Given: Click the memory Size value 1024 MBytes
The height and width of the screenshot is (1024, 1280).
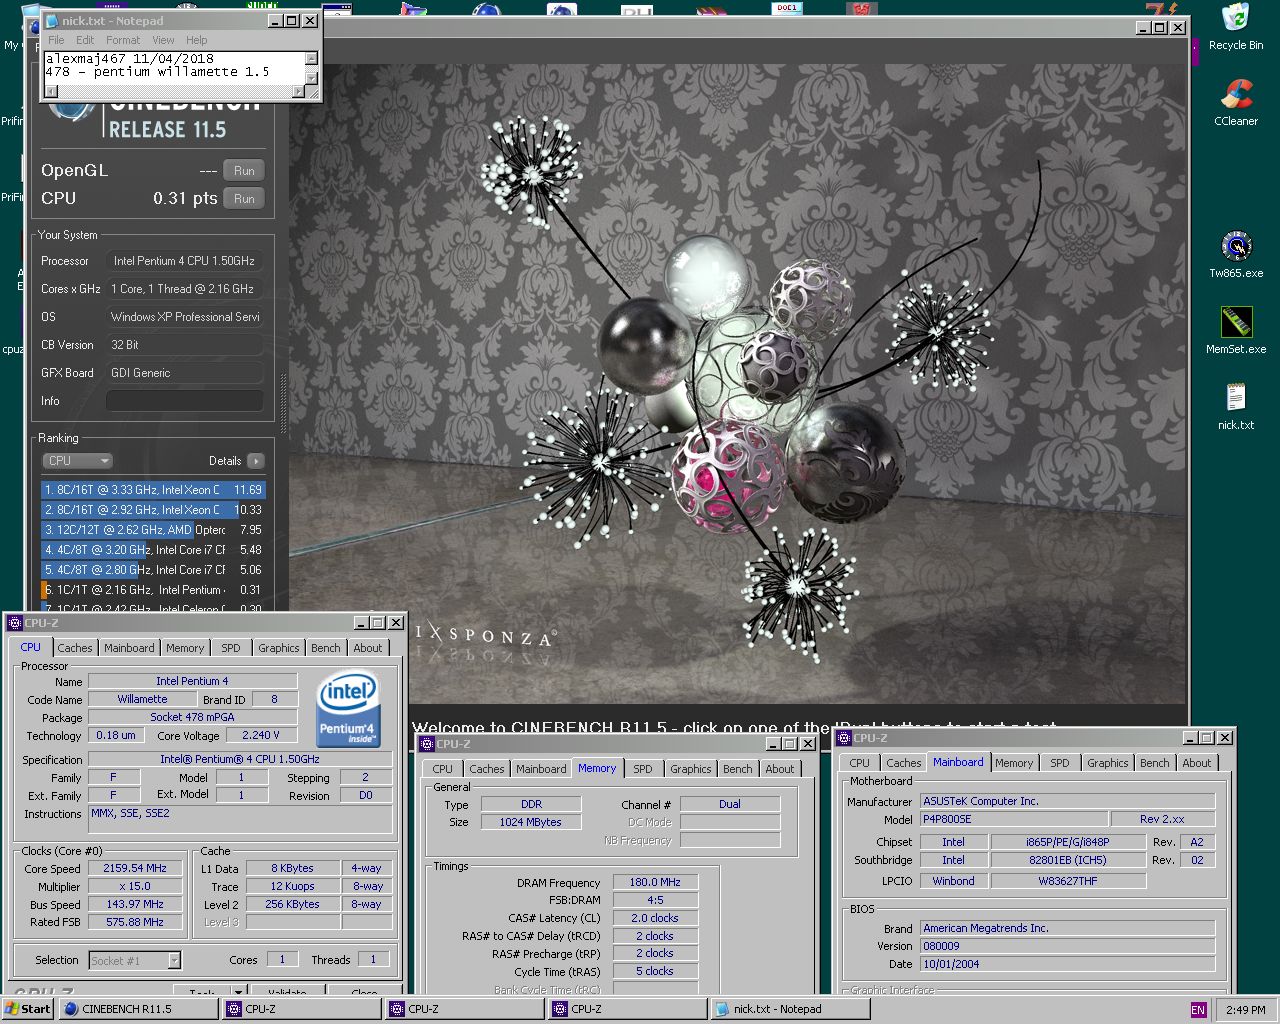Looking at the screenshot, I should (x=531, y=822).
